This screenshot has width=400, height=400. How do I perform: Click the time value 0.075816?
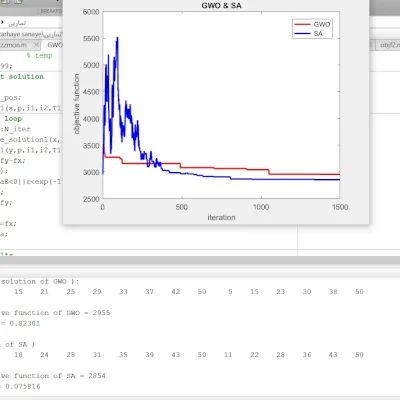(x=23, y=386)
